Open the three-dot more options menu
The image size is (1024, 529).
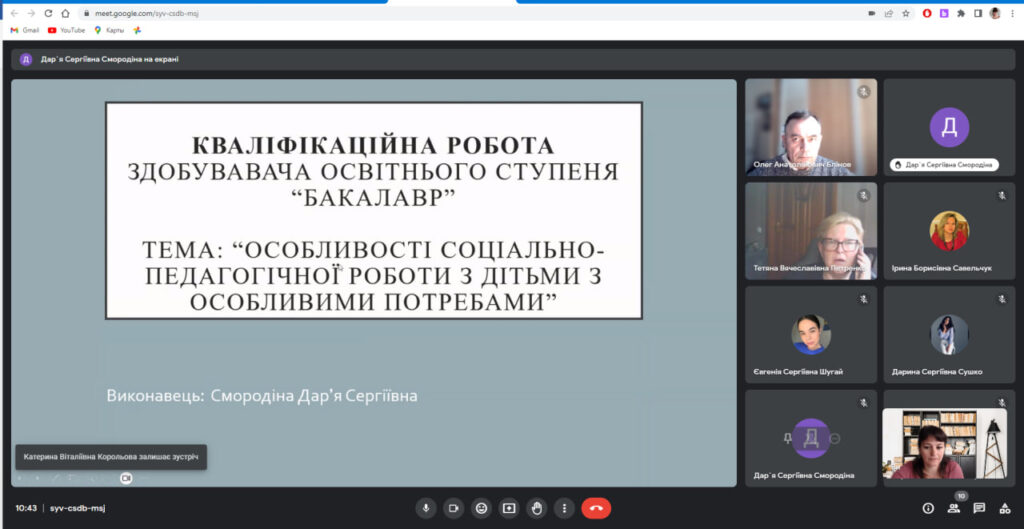click(x=564, y=508)
